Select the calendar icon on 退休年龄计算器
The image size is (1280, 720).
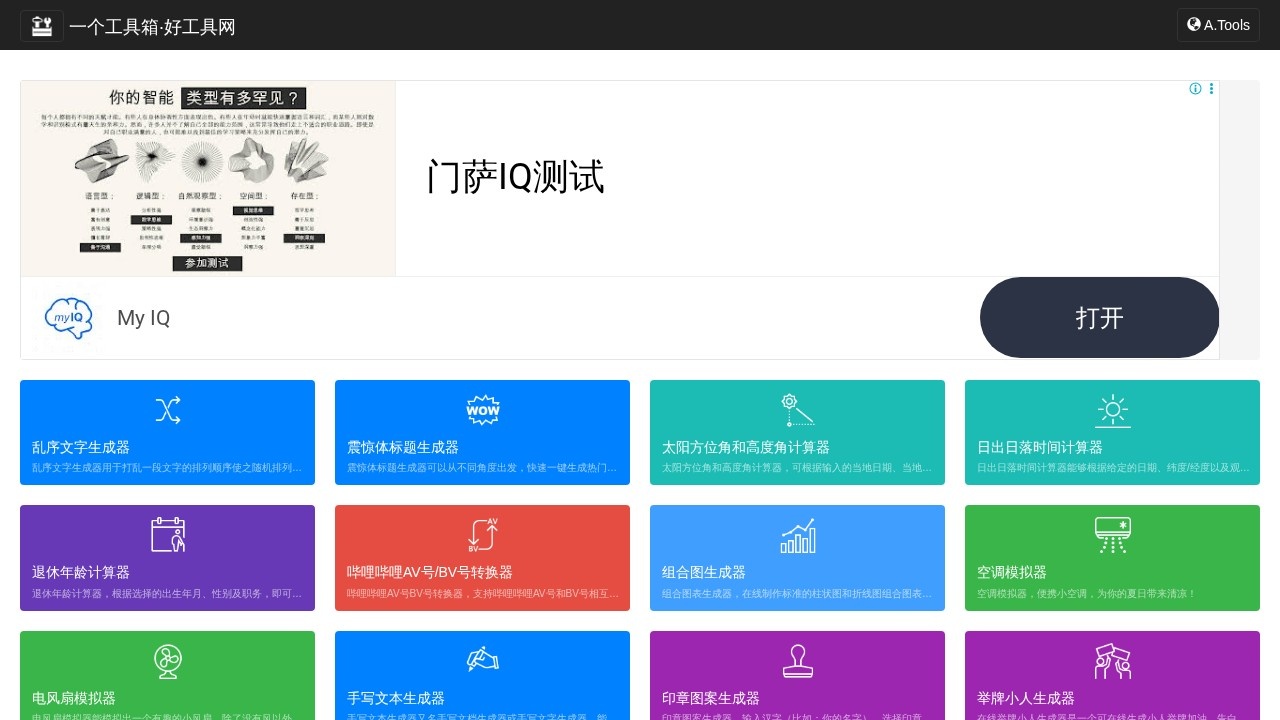click(167, 535)
